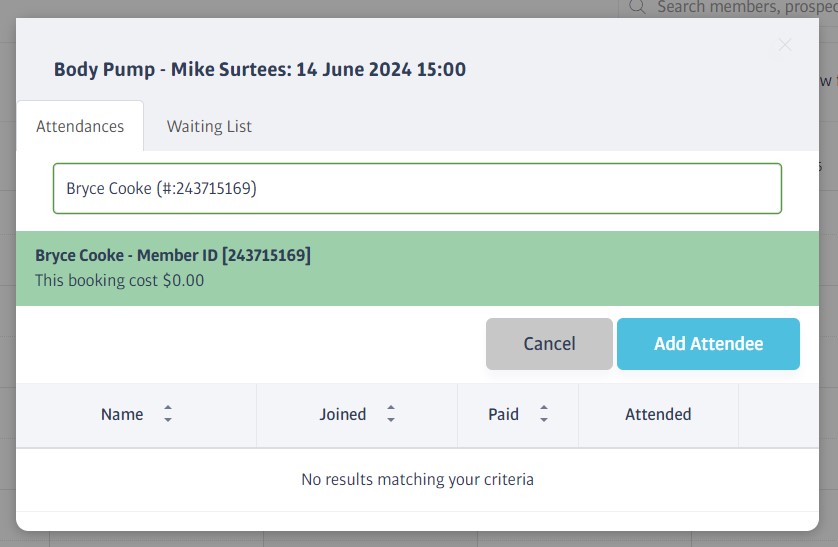Click the Paid column header
This screenshot has width=838, height=547.
click(x=503, y=415)
